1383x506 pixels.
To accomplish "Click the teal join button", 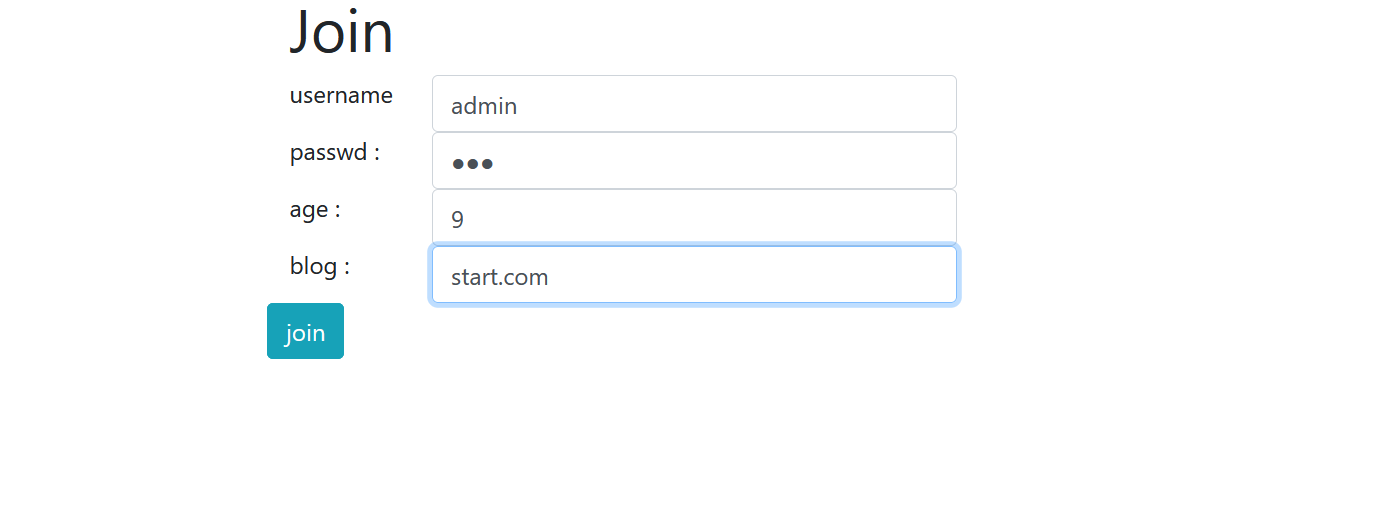I will 305,331.
